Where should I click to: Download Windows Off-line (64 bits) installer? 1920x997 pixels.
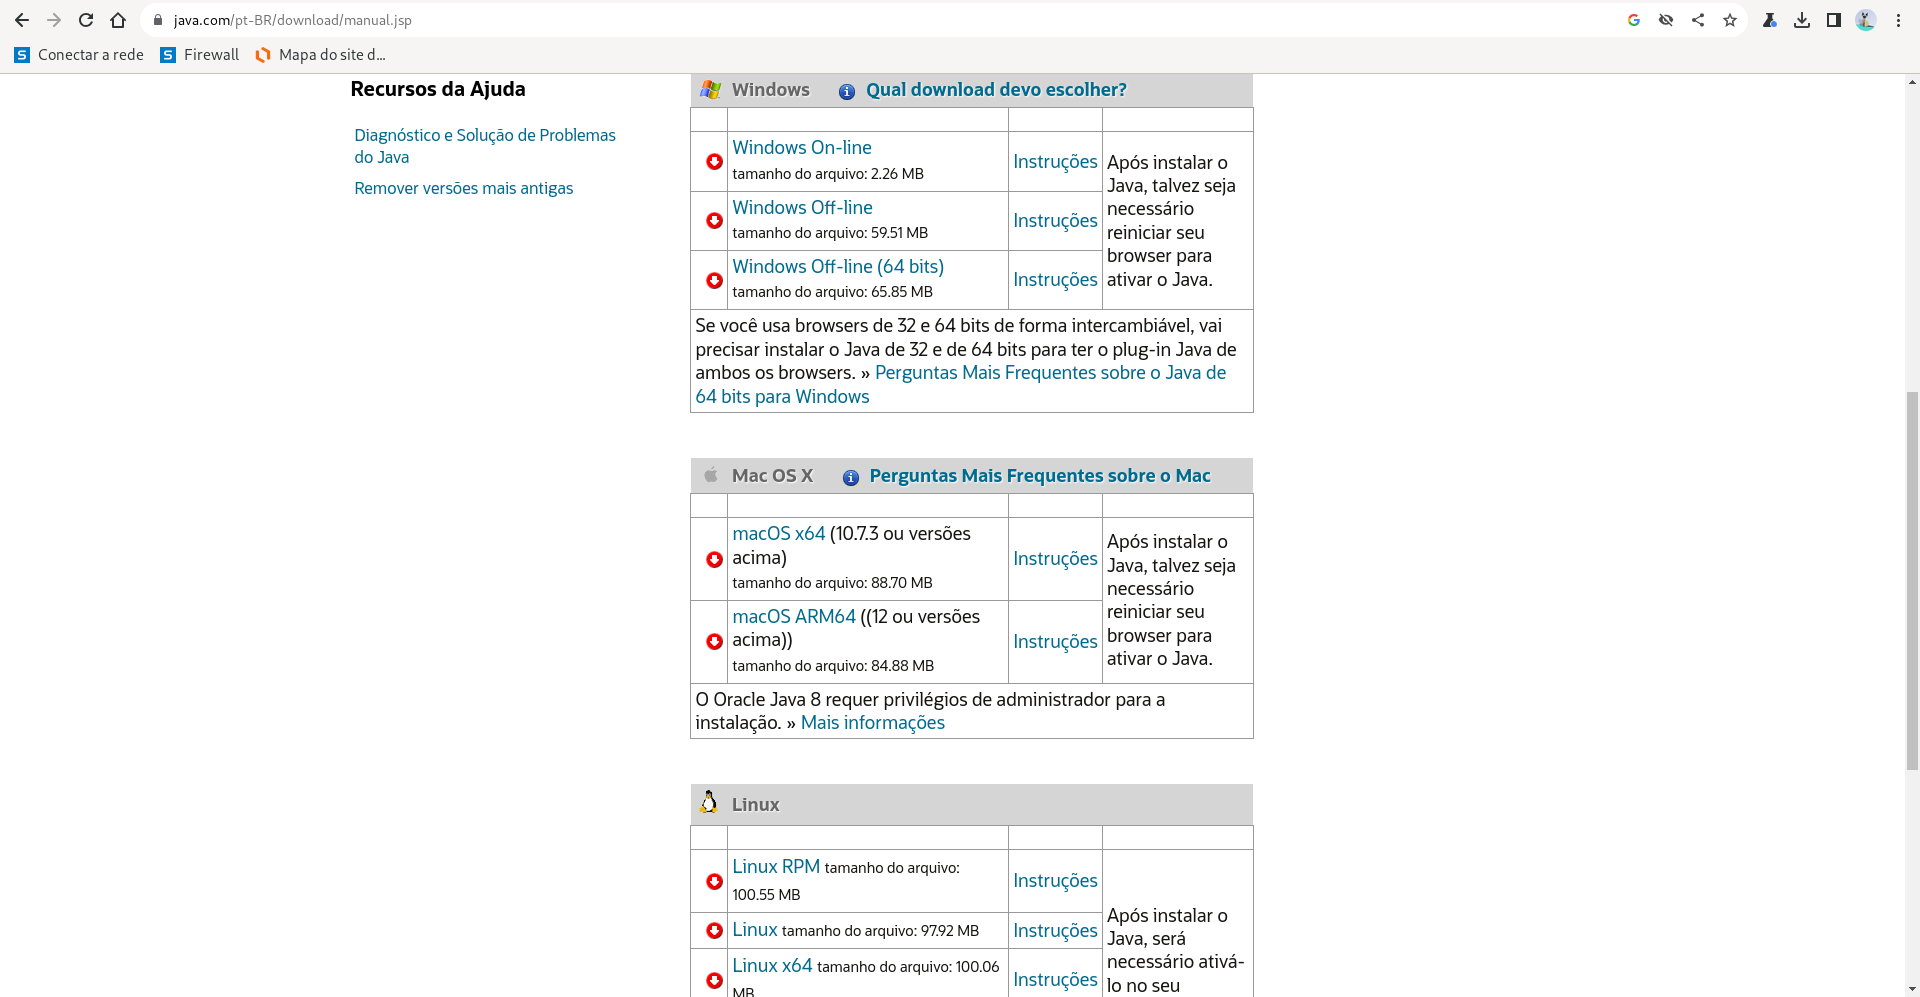pos(838,267)
